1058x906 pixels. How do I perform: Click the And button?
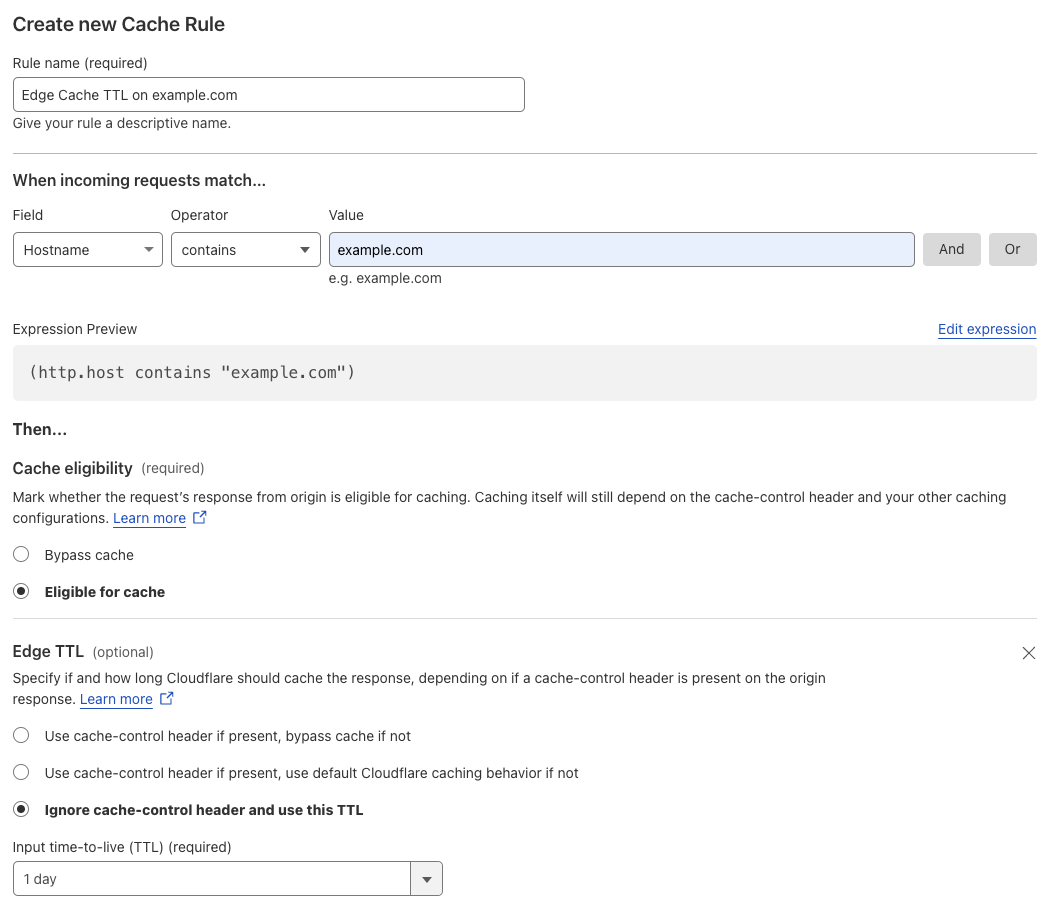point(951,249)
